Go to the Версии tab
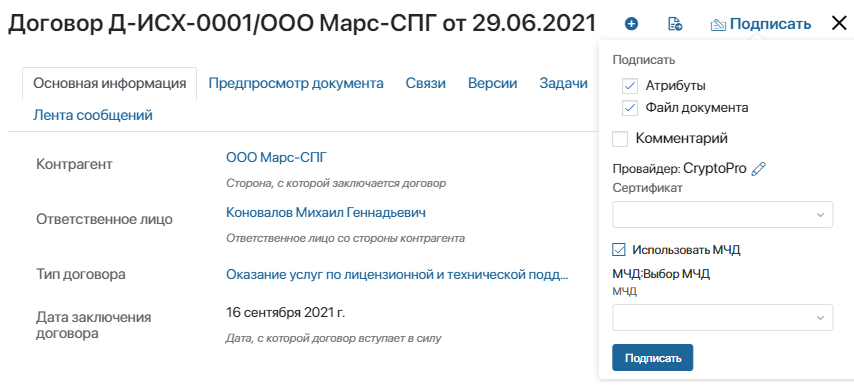The height and width of the screenshot is (387, 854). 492,84
